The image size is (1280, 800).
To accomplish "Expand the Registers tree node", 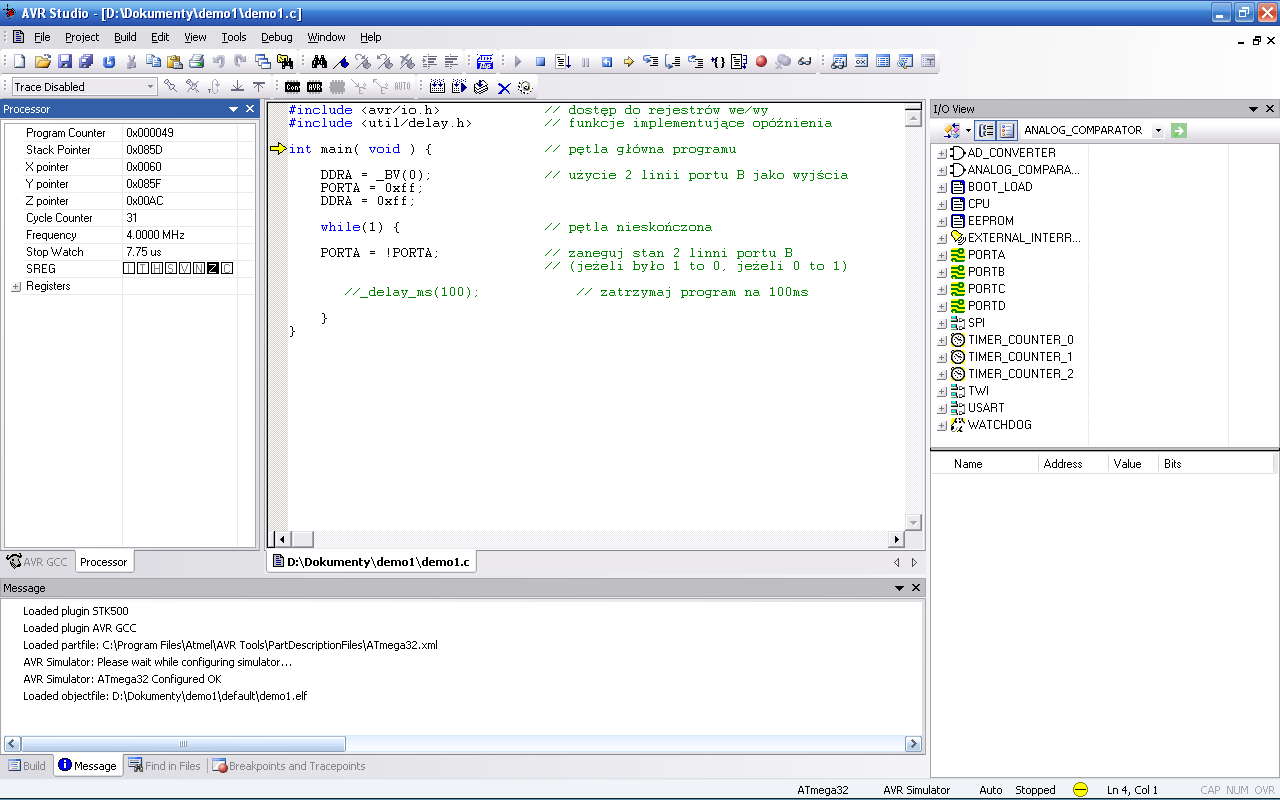I will (x=16, y=287).
